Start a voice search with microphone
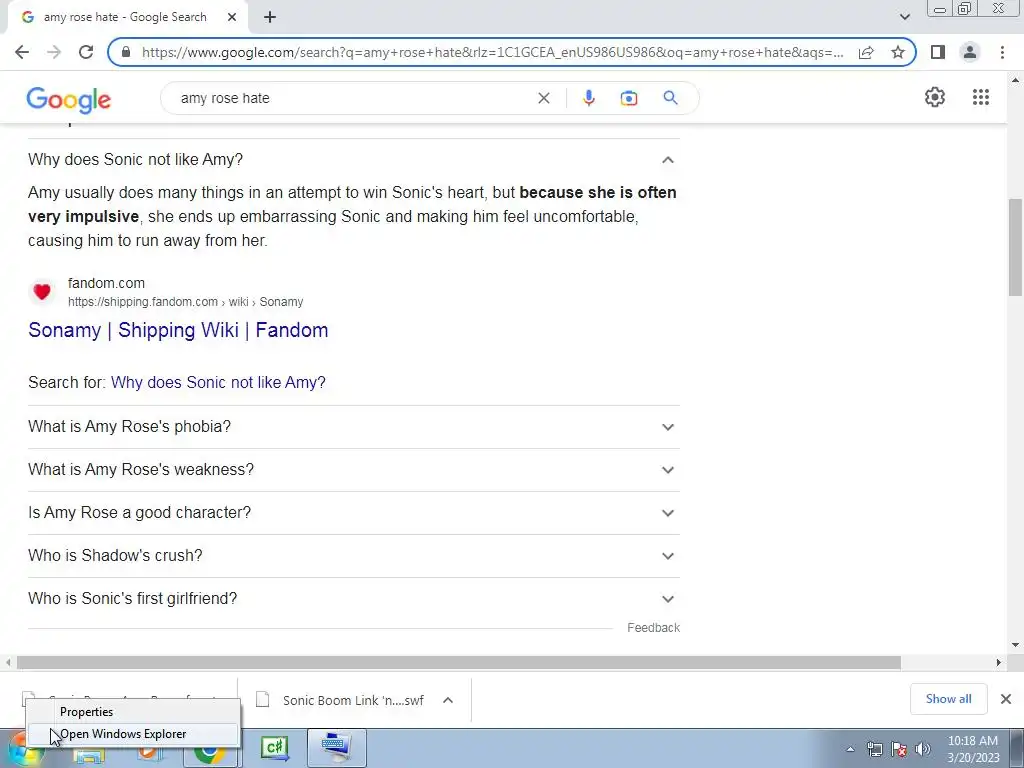The height and width of the screenshot is (768, 1024). click(588, 98)
